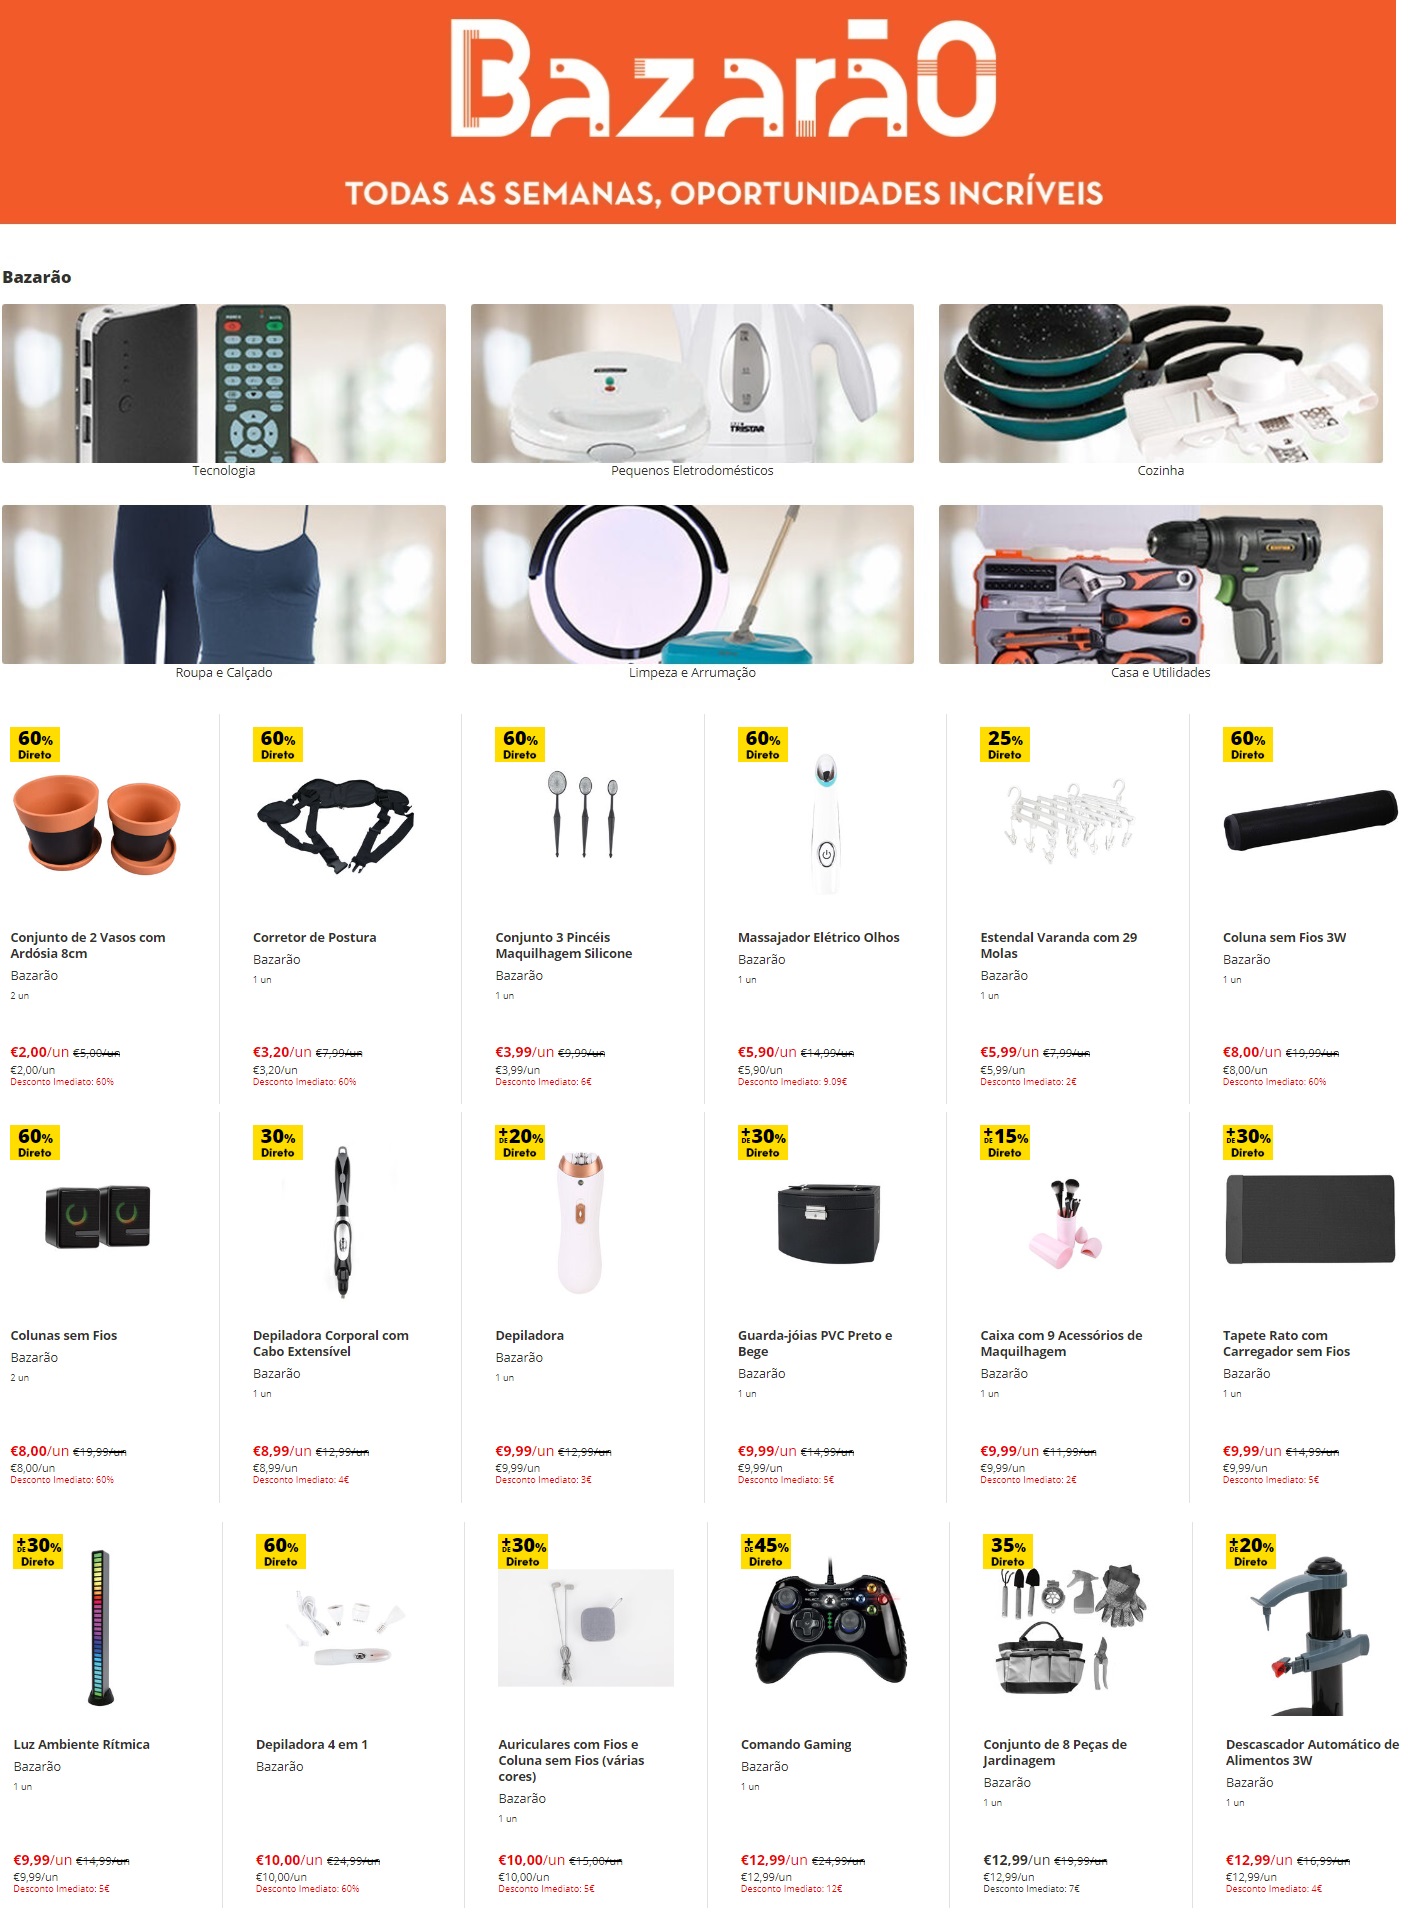Open the Limpeza e Arrumação category
The image size is (1408, 1932).
[x=692, y=584]
